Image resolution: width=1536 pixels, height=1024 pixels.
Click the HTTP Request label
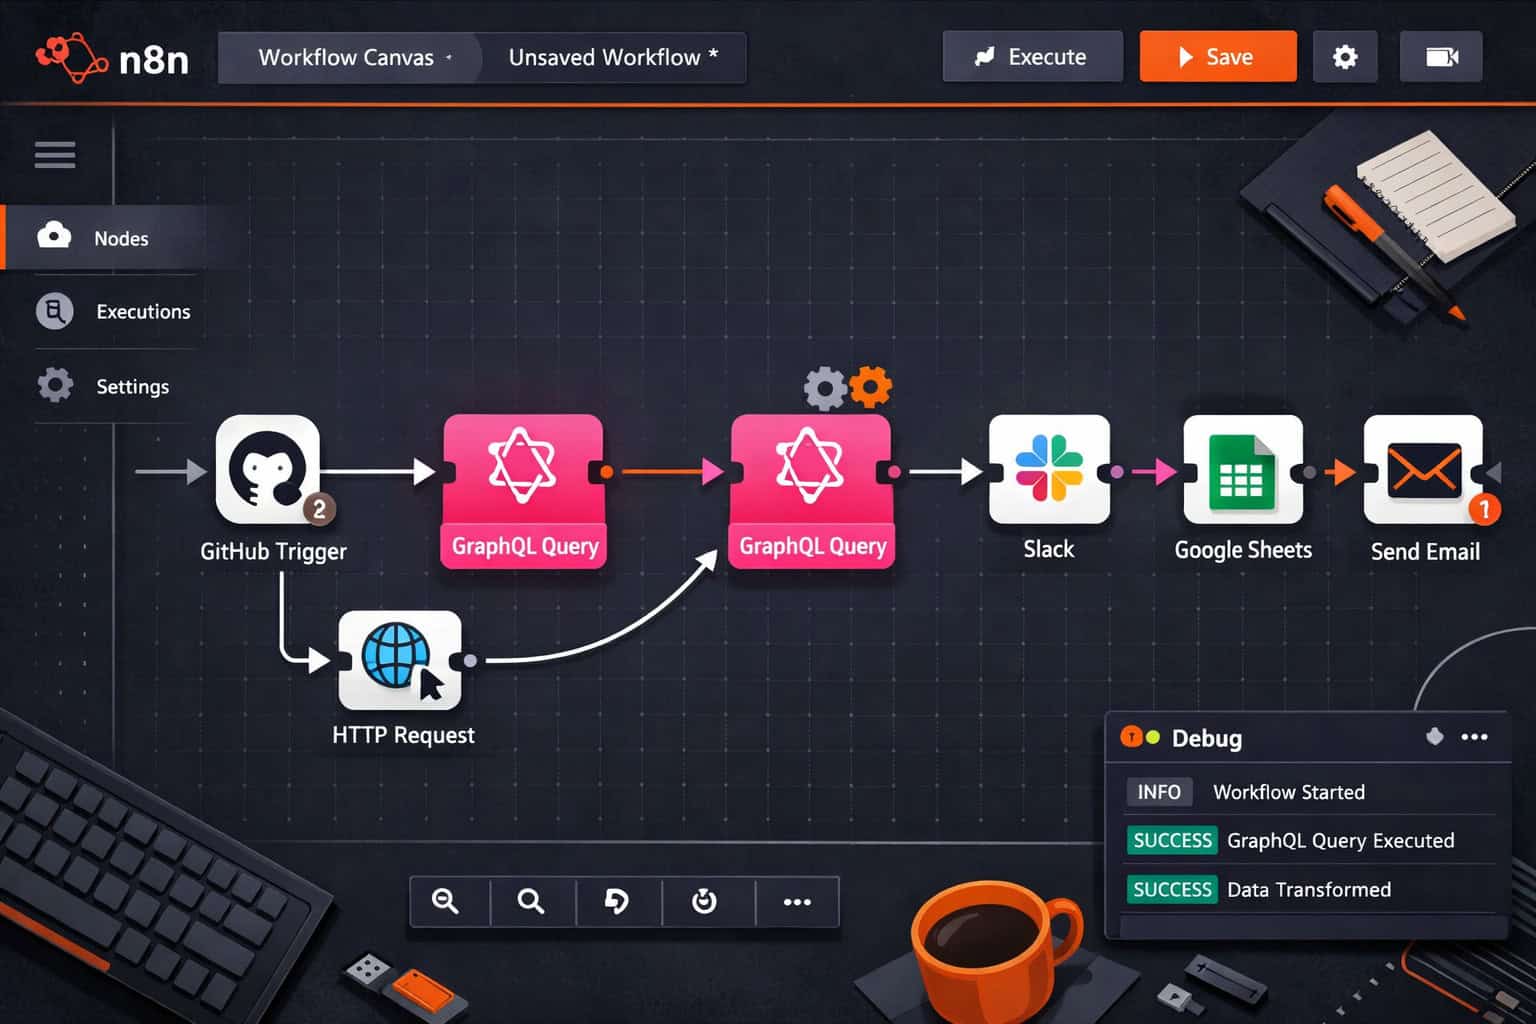pyautogui.click(x=403, y=735)
